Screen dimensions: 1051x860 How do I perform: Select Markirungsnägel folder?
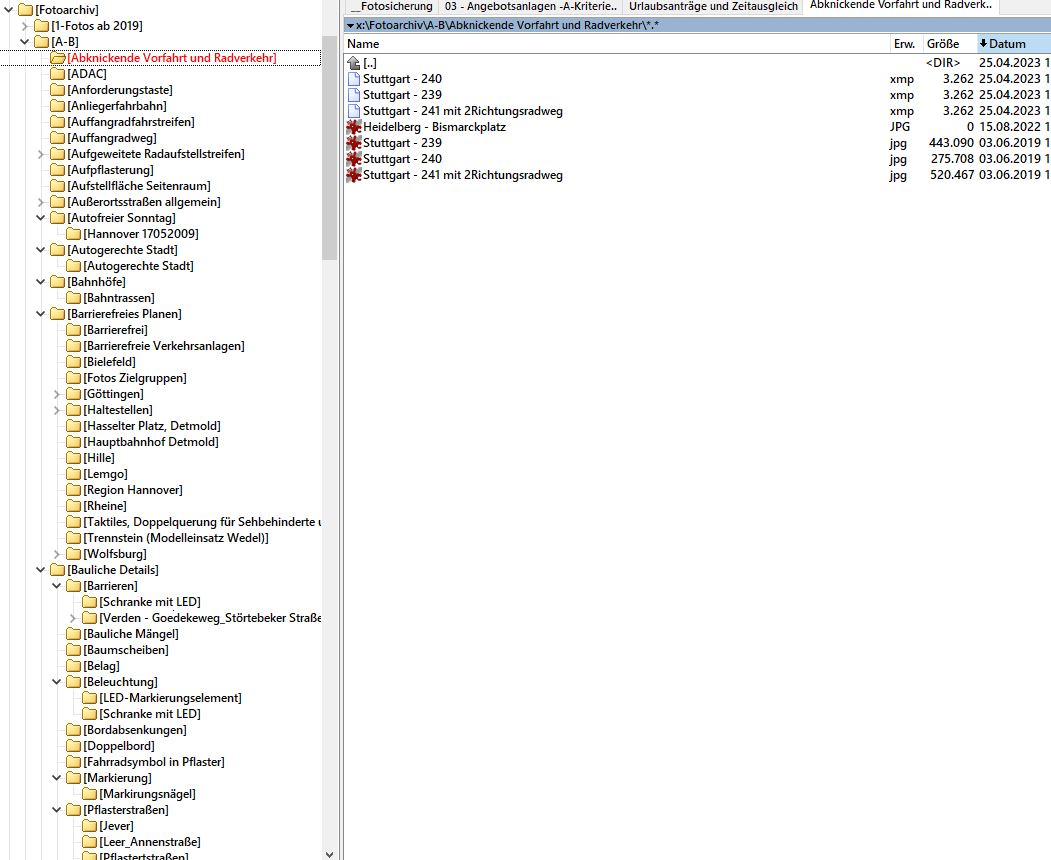147,794
